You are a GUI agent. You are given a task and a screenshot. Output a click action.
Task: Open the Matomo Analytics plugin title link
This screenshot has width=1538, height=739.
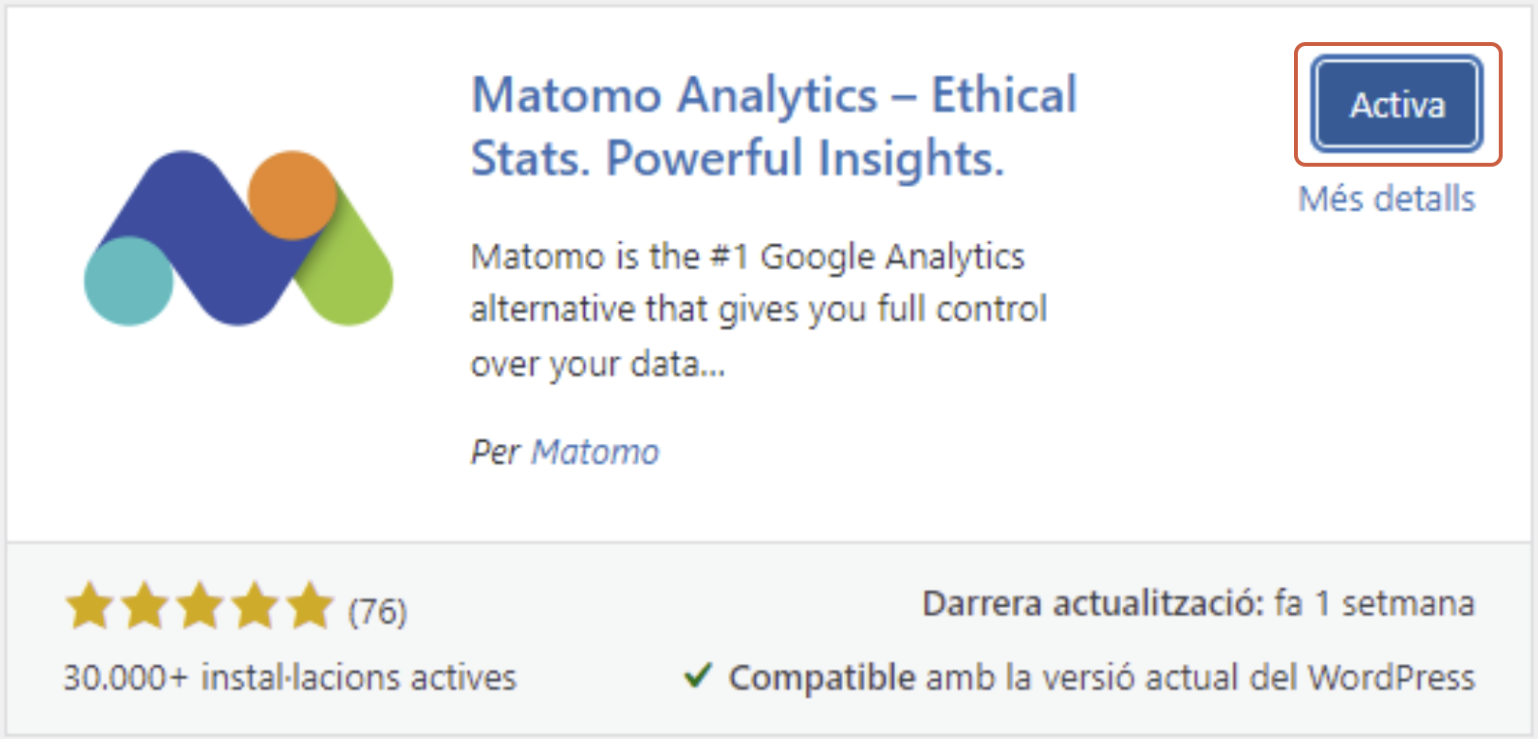pos(773,127)
